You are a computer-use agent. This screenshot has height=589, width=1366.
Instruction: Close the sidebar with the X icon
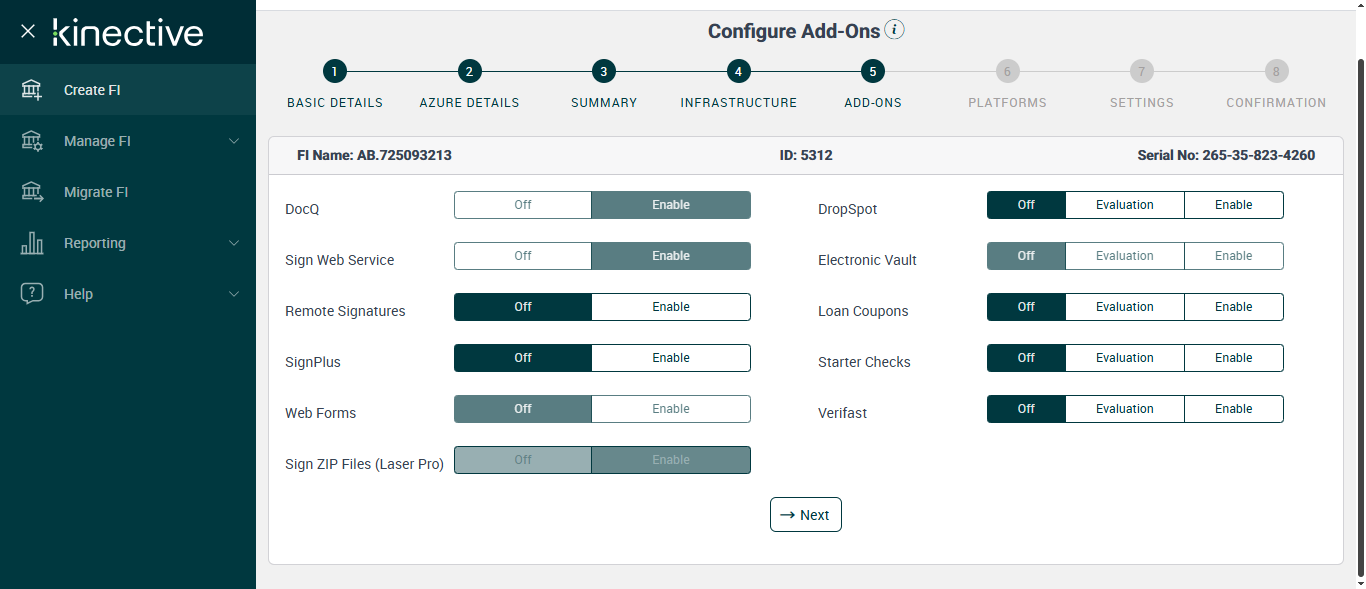tap(28, 31)
